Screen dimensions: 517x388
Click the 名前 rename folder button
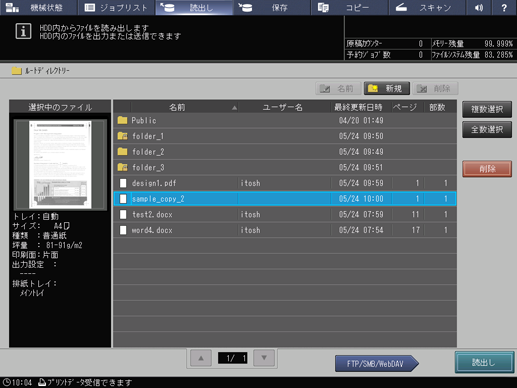click(x=338, y=88)
